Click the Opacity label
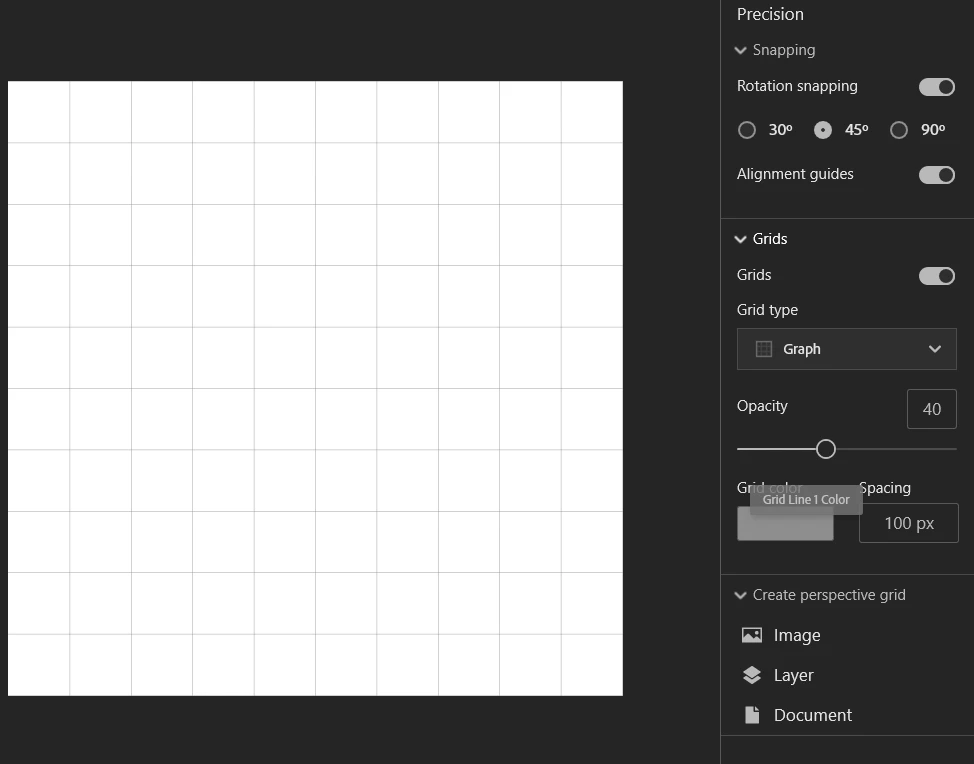Image resolution: width=974 pixels, height=764 pixels. [x=762, y=406]
